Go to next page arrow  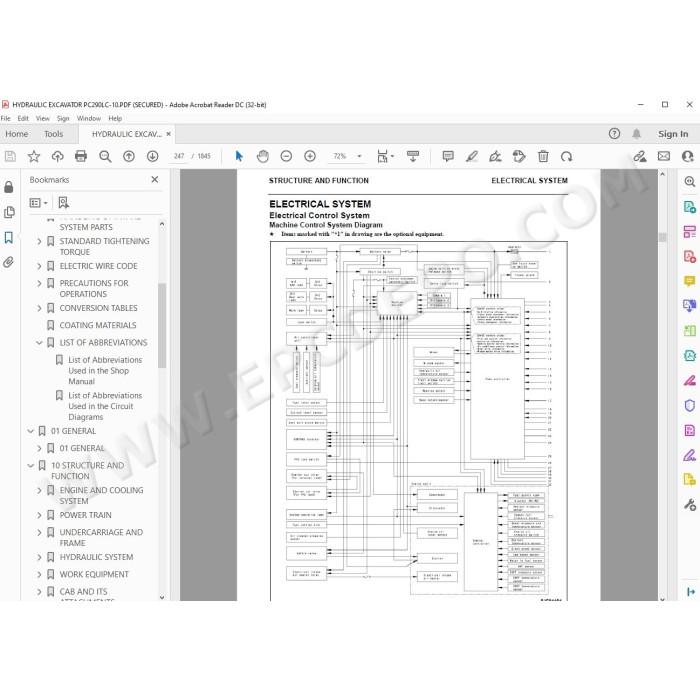click(x=152, y=156)
